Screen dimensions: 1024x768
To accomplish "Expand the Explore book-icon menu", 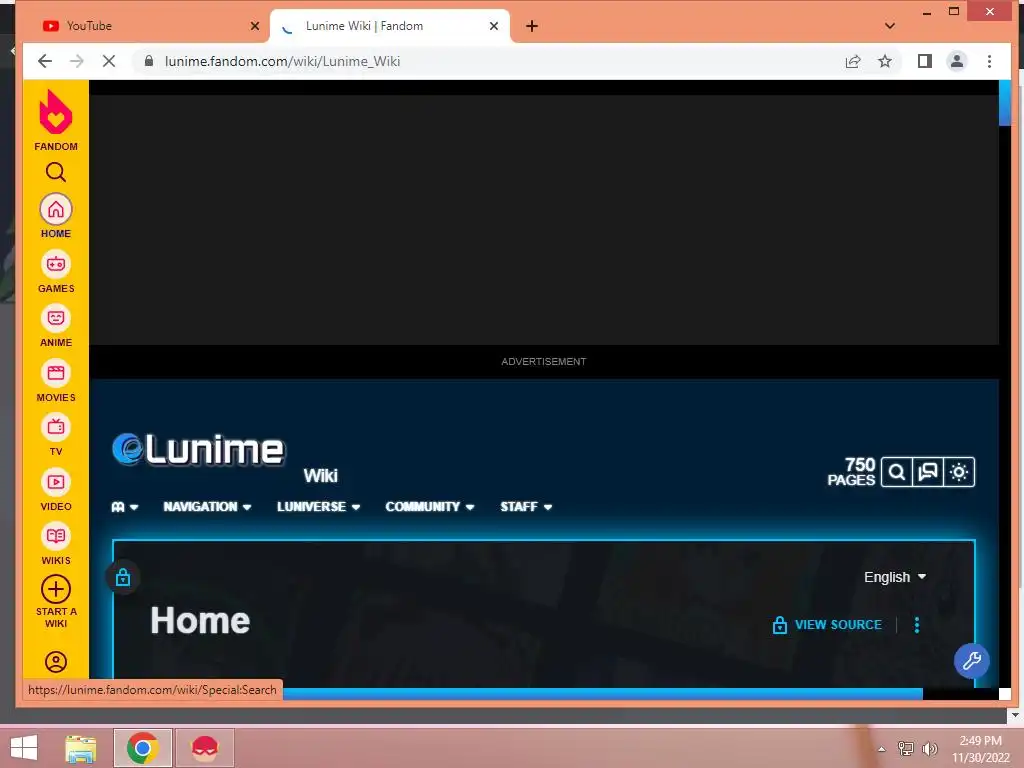I will [125, 507].
